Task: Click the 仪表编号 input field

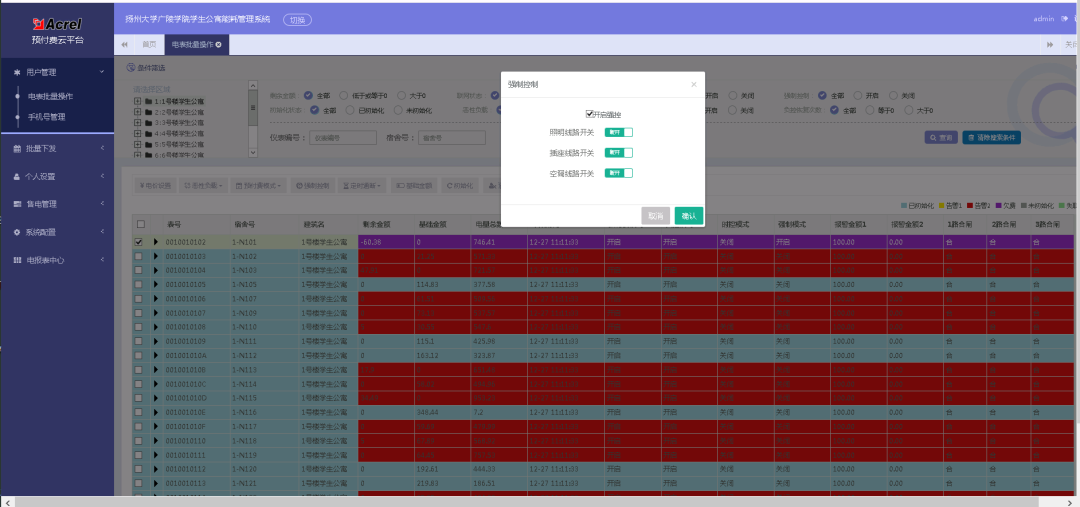Action: [x=343, y=138]
